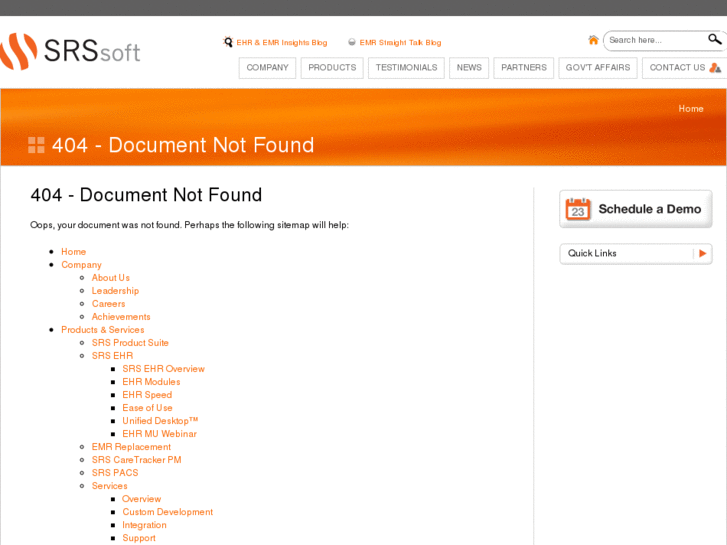The width and height of the screenshot is (727, 545).
Task: Open the COMPANY menu
Action: click(x=268, y=68)
